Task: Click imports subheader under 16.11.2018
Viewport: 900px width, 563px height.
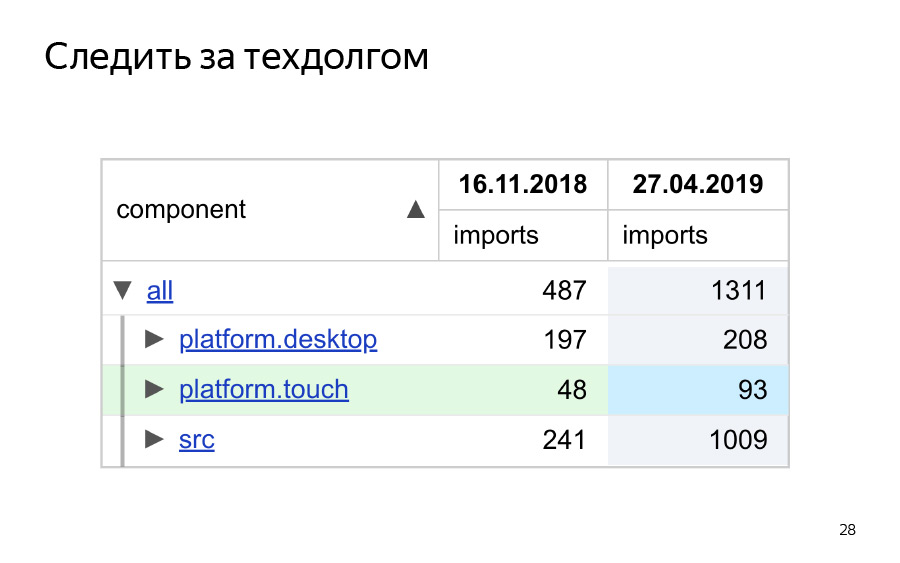Action: [496, 236]
